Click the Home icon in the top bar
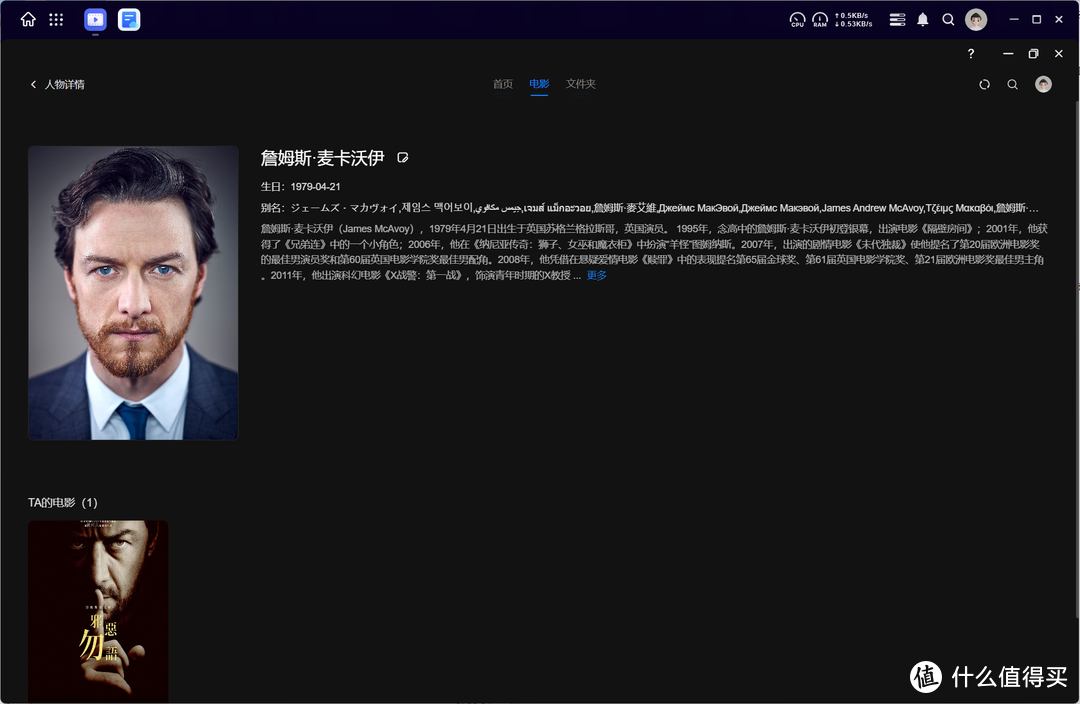 click(27, 19)
